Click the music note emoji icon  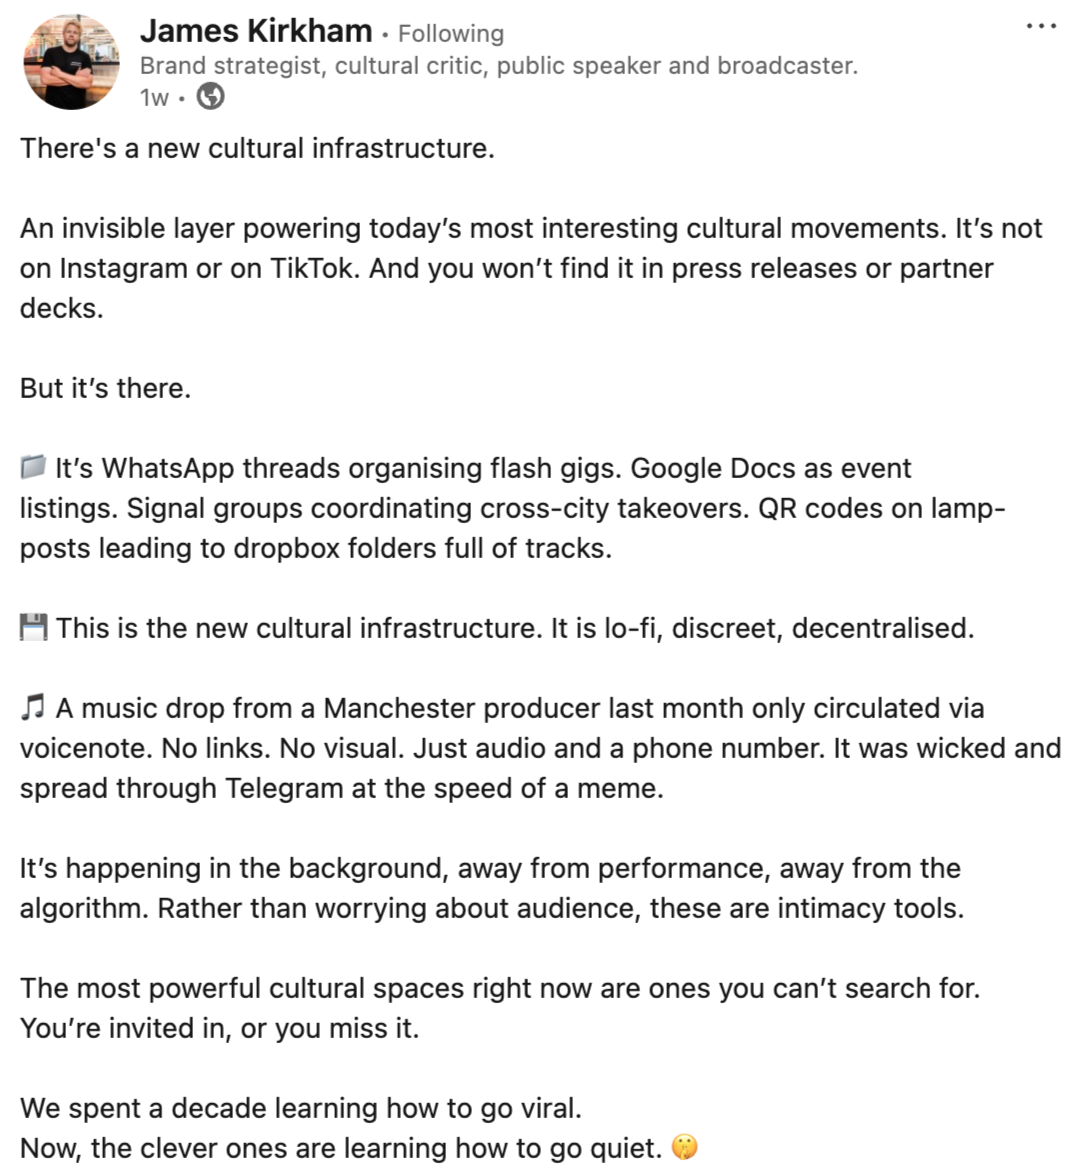[x=33, y=707]
